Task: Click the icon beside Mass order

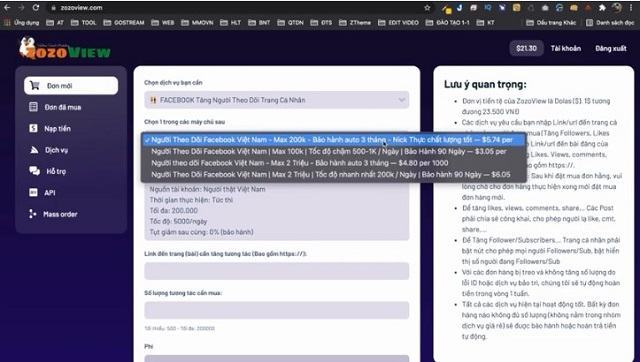Action: [33, 214]
